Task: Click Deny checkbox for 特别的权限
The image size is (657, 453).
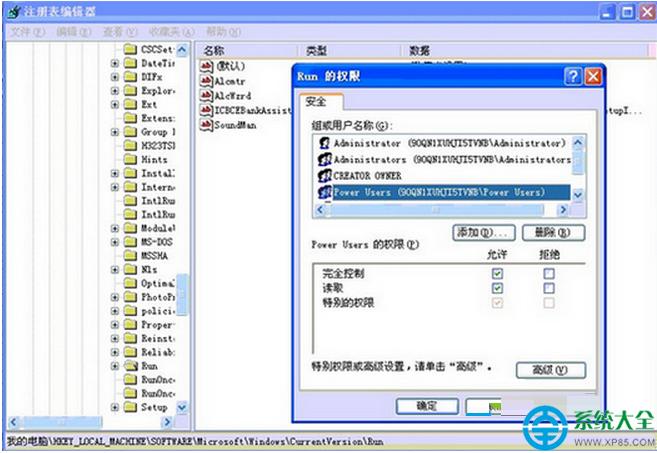Action: 549,303
